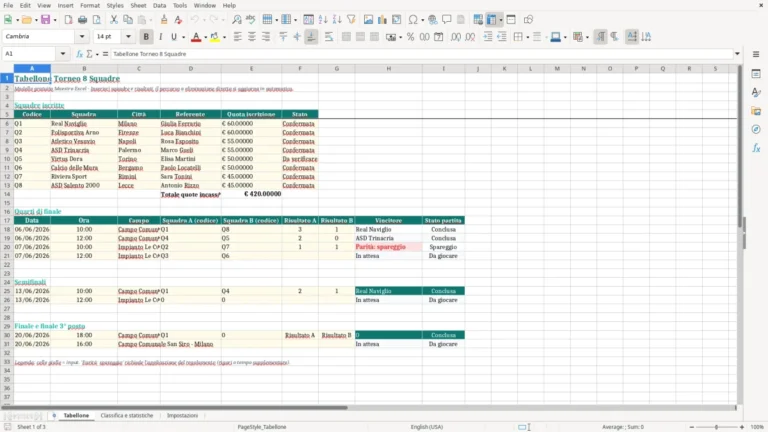Toggle Wrap Text button
This screenshot has height=432, width=768.
coord(329,37)
